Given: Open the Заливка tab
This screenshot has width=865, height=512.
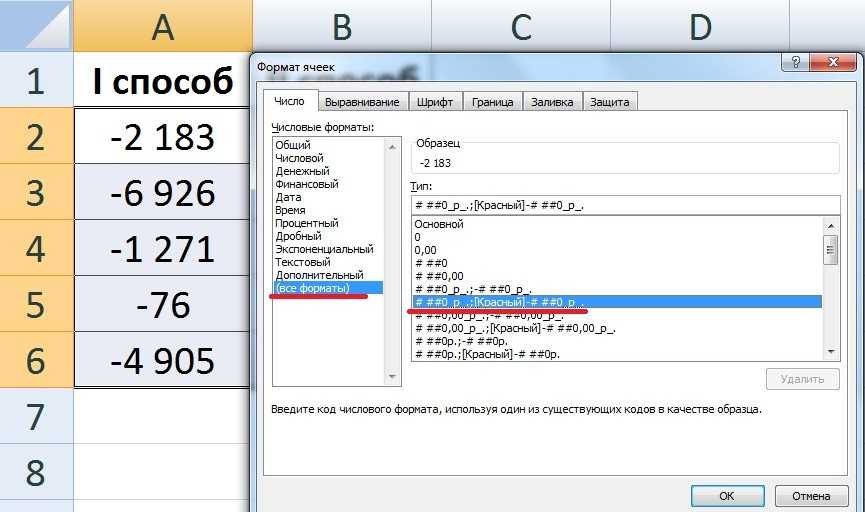Looking at the screenshot, I should click(552, 102).
